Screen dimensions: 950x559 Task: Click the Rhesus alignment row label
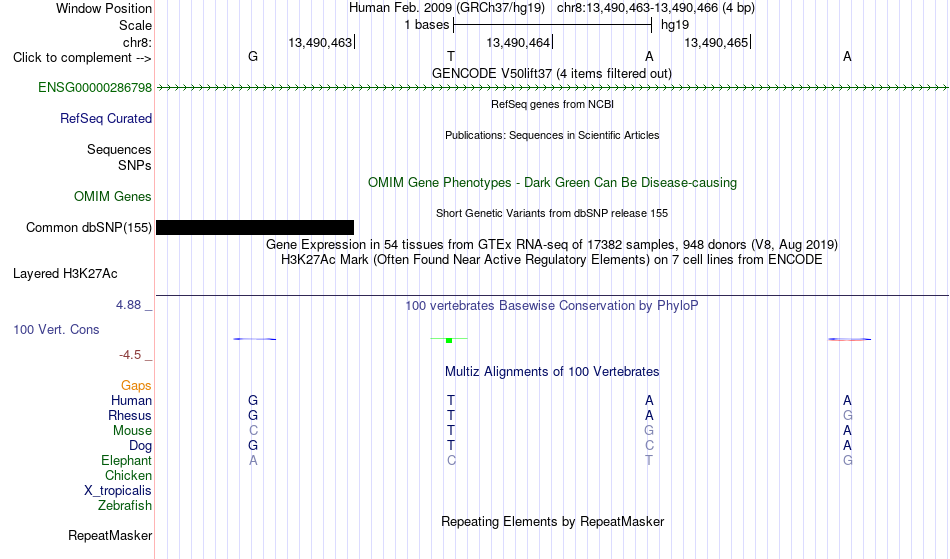coord(130,416)
